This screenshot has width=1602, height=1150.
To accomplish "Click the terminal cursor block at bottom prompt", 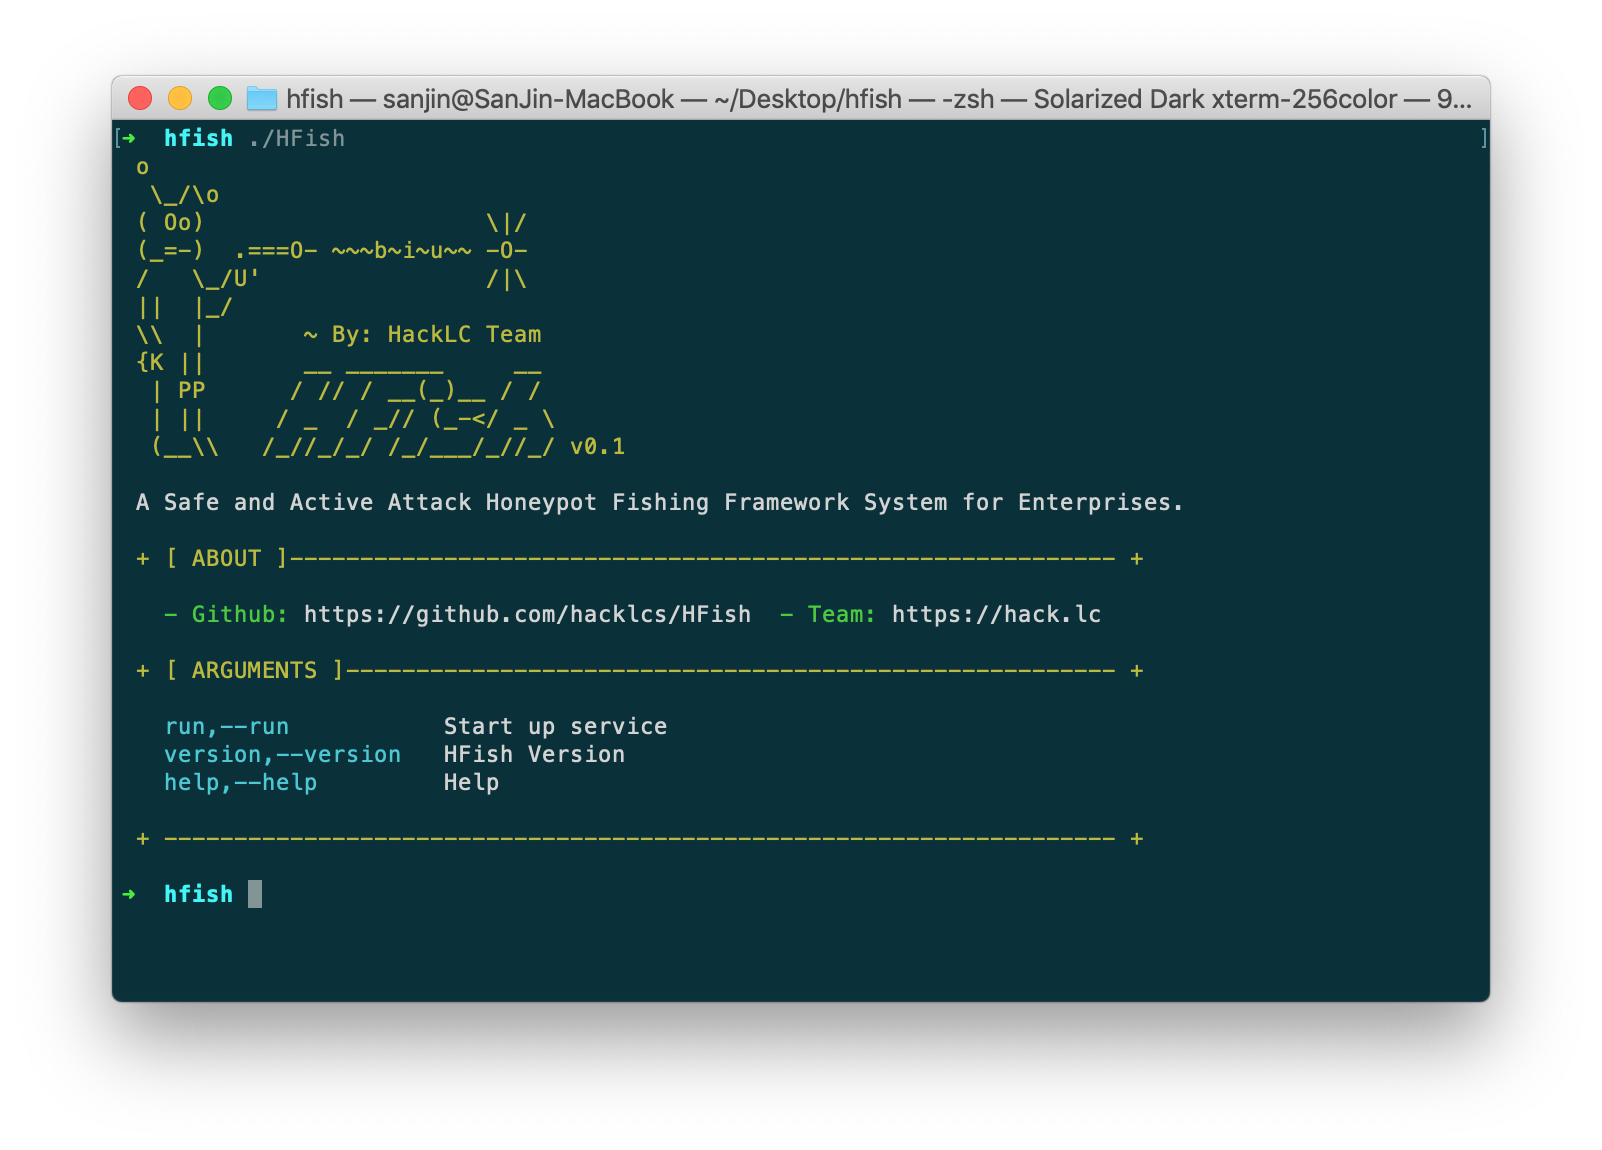I will tap(255, 894).
